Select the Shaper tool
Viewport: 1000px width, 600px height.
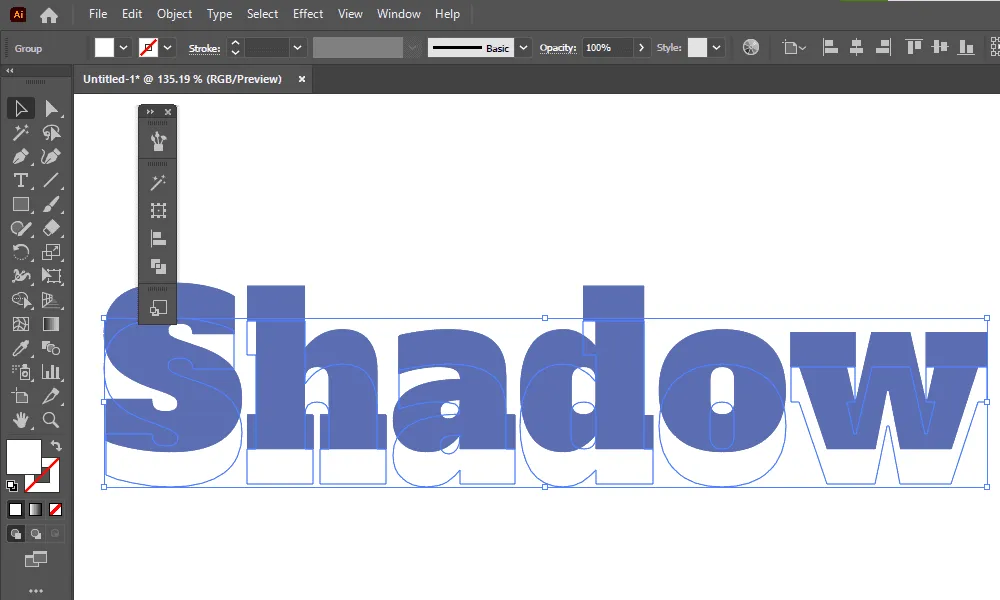(x=20, y=228)
